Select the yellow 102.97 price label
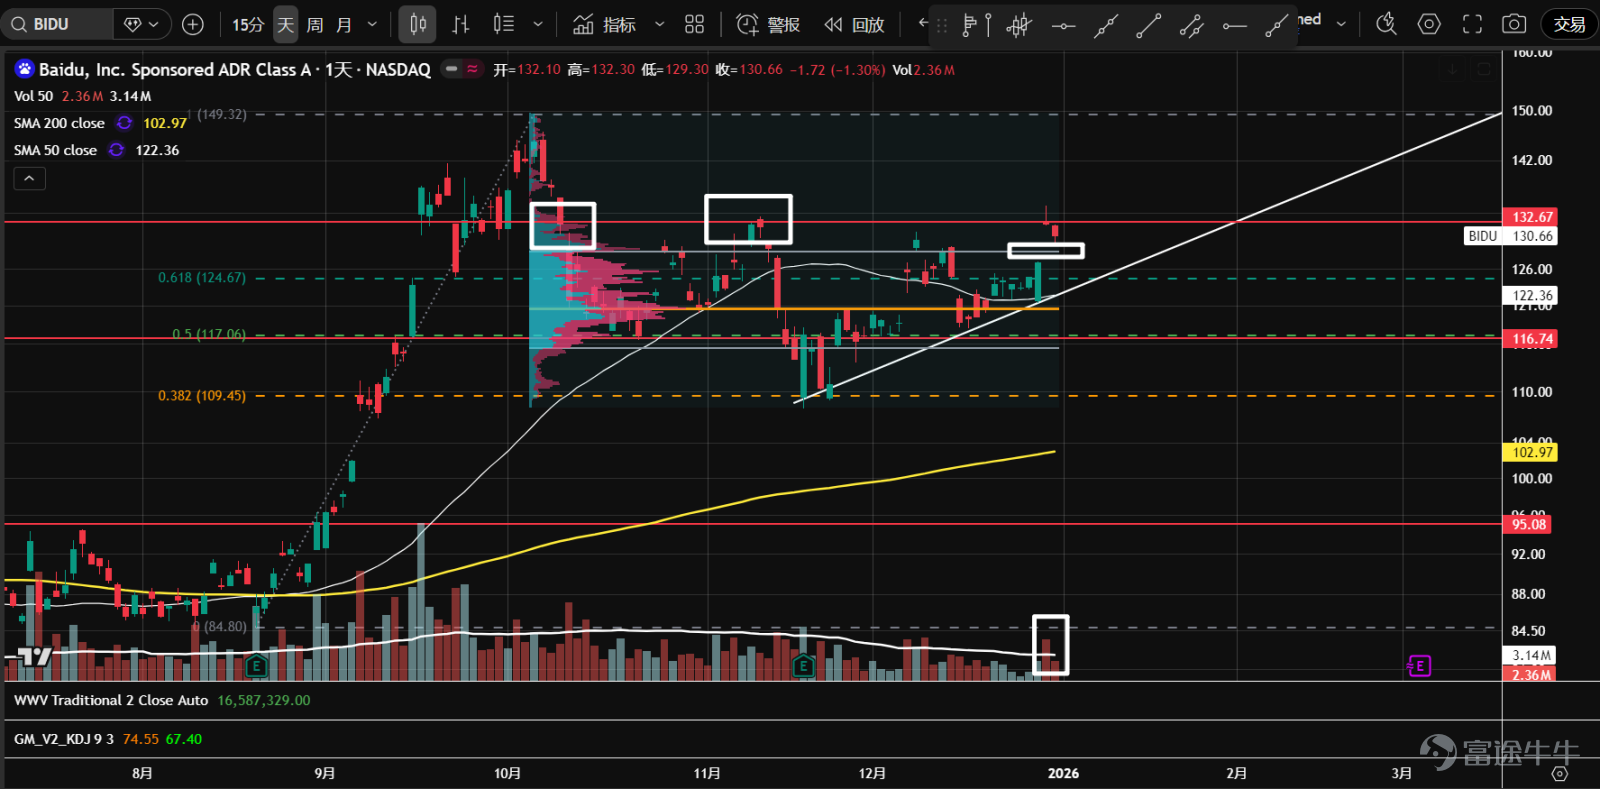This screenshot has height=789, width=1600. (1532, 452)
